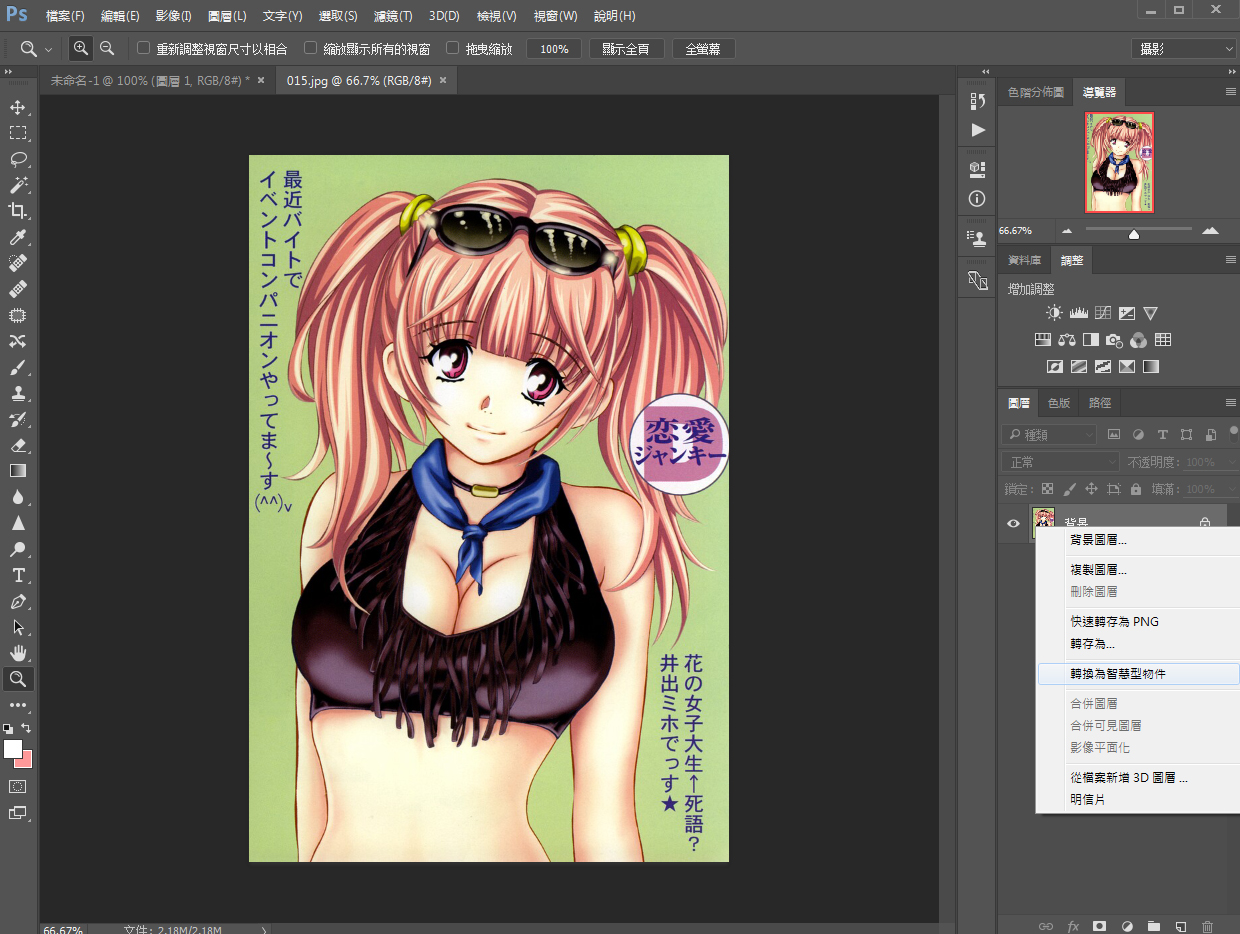This screenshot has height=934, width=1240.
Task: Click the 100% zoom button
Action: [x=554, y=48]
